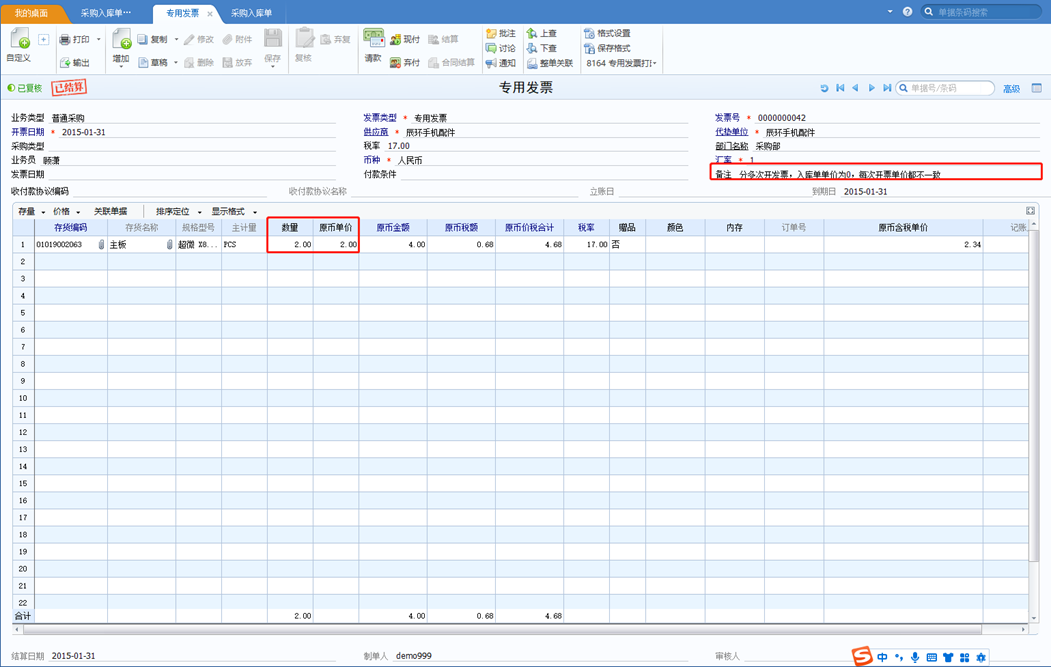Click the maximize grid icon above table
Image resolution: width=1051 pixels, height=667 pixels.
(1030, 210)
